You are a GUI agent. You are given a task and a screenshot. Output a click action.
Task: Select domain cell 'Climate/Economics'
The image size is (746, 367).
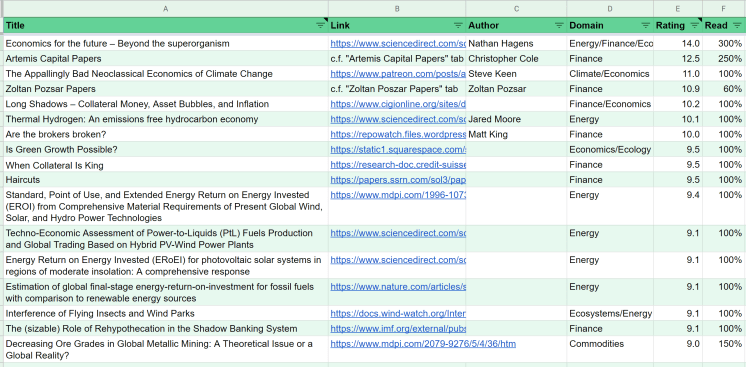[610, 74]
